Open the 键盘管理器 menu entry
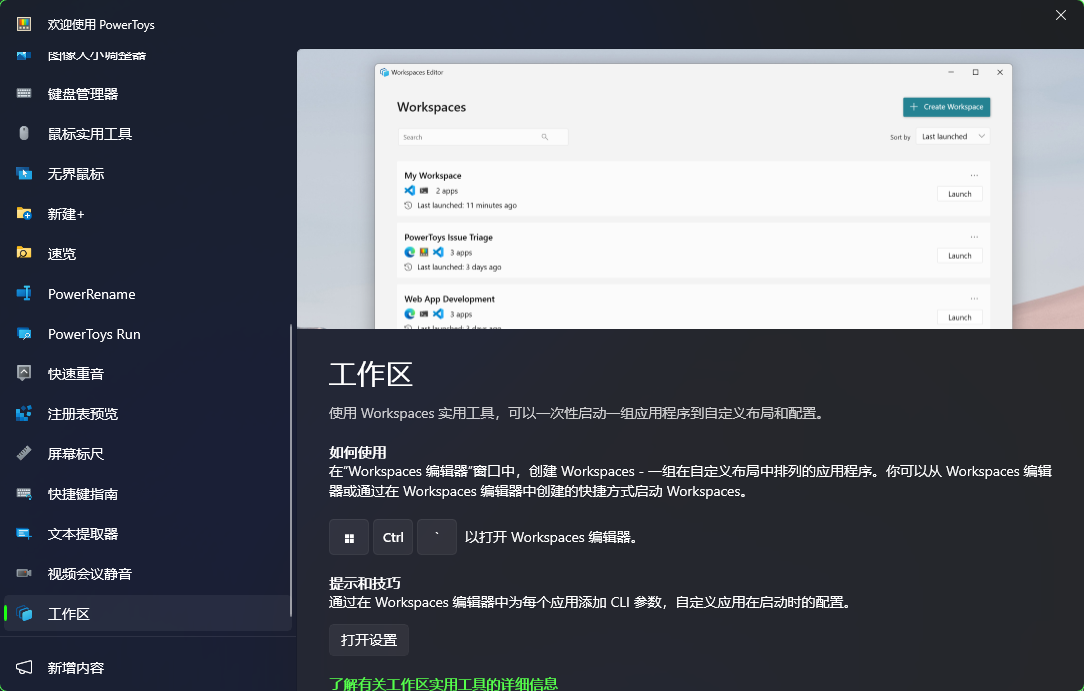Image resolution: width=1084 pixels, height=691 pixels. pos(148,94)
